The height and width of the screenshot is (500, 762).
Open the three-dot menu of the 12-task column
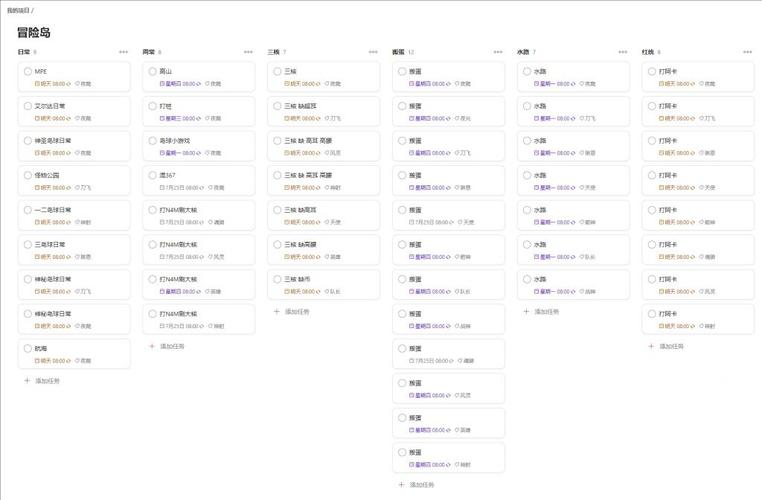pos(498,52)
